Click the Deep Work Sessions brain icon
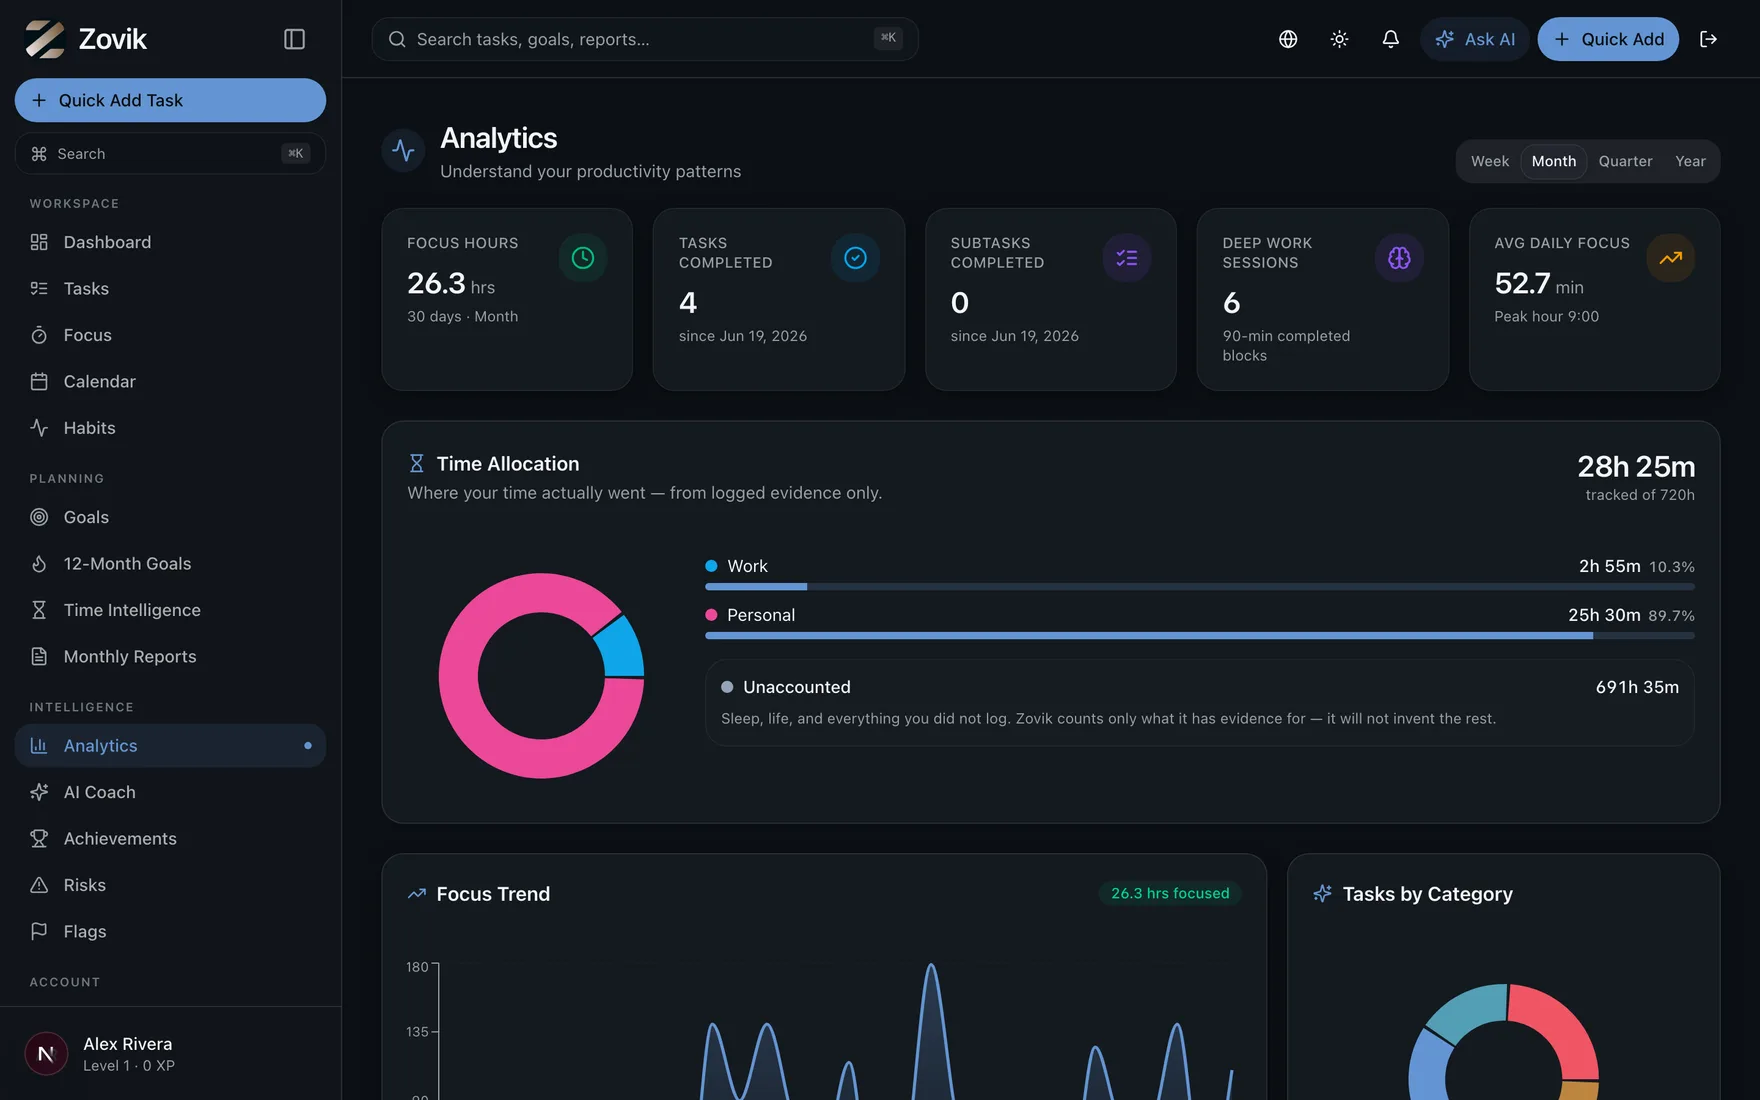Viewport: 1760px width, 1100px height. (1399, 258)
